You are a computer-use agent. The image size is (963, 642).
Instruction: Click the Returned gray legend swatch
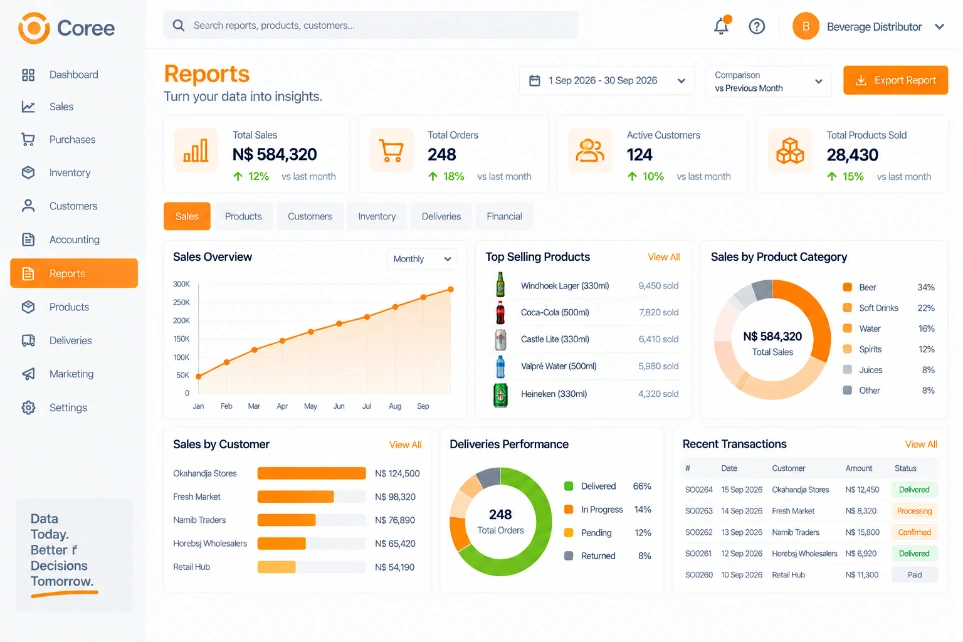(x=569, y=555)
